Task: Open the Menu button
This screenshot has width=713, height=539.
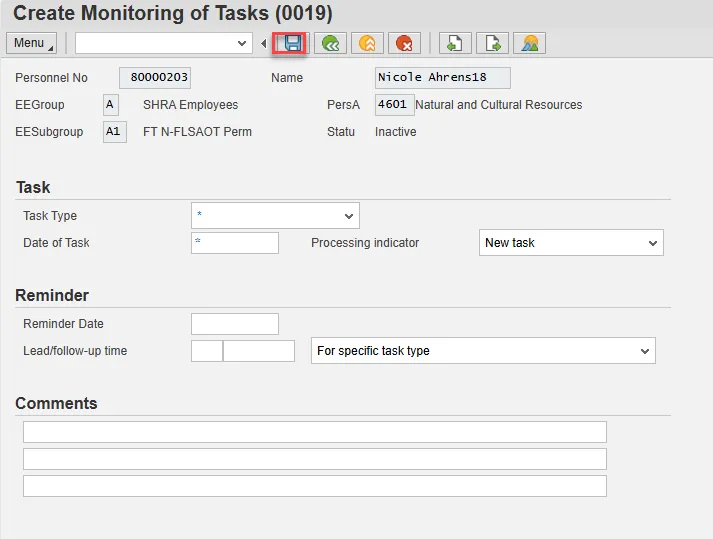Action: (31, 43)
